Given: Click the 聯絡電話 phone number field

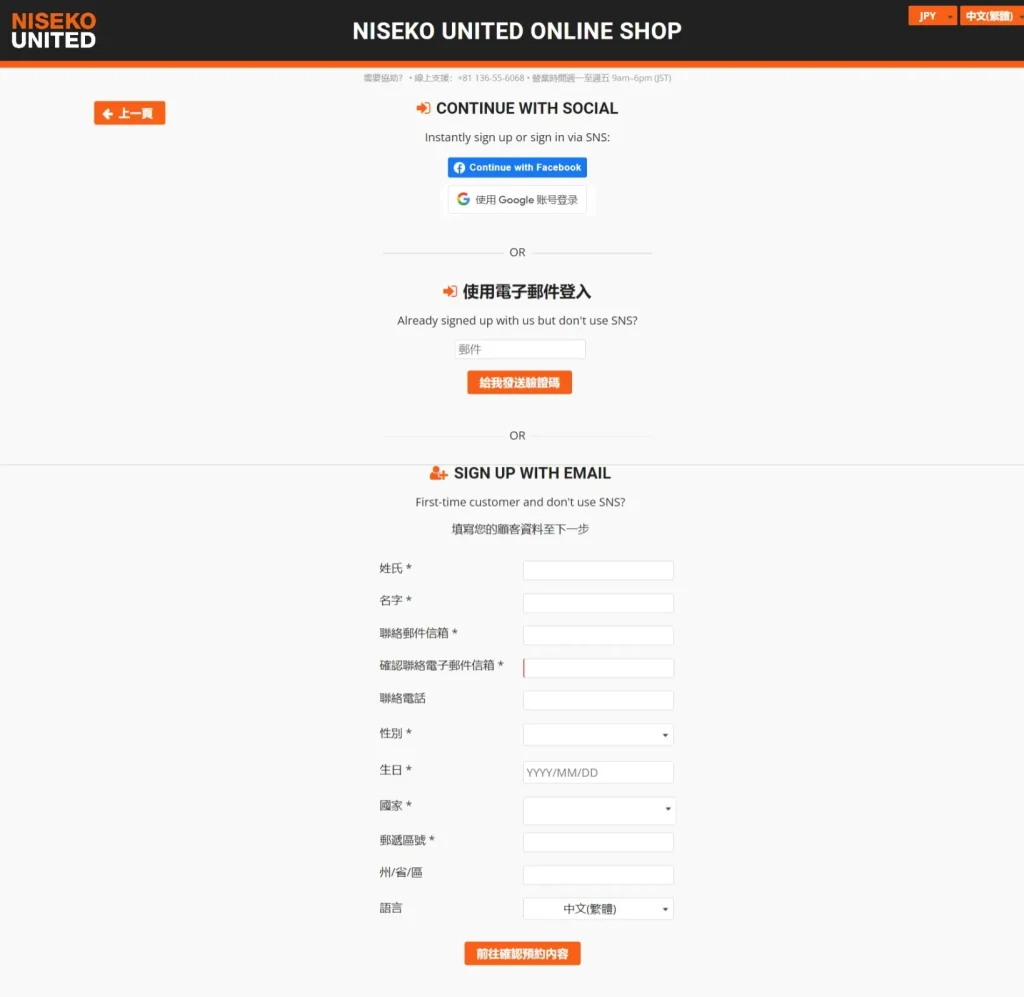Looking at the screenshot, I should (x=598, y=700).
